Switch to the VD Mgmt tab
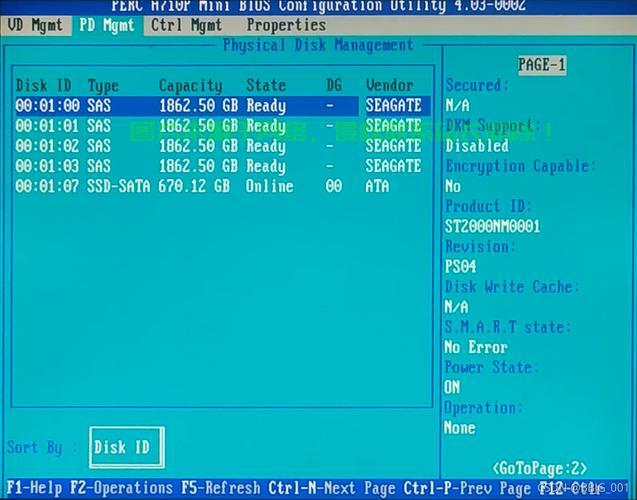This screenshot has height=500, width=637. pyautogui.click(x=35, y=26)
